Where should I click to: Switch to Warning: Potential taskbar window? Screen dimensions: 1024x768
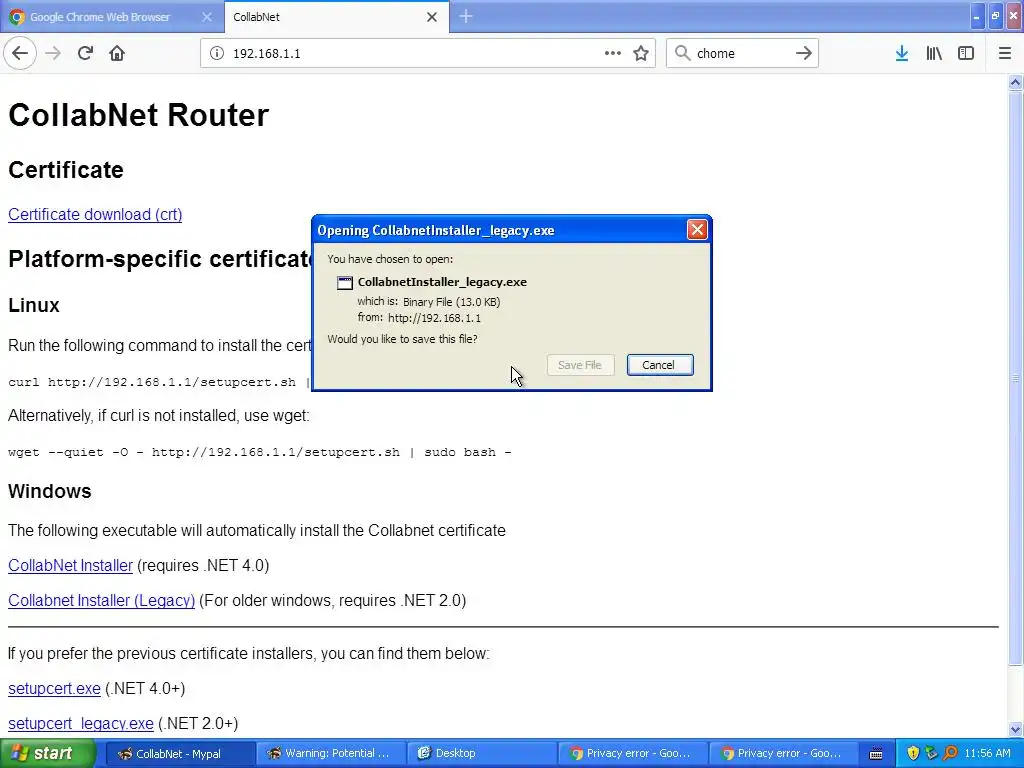pyautogui.click(x=330, y=754)
